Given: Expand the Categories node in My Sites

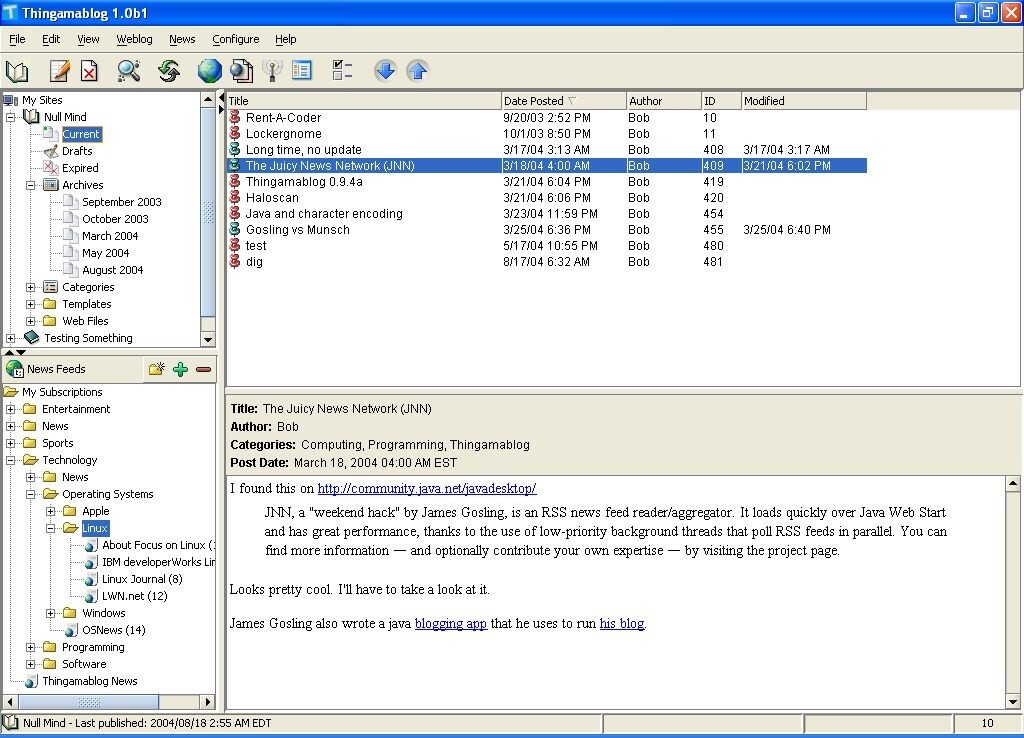Looking at the screenshot, I should pos(31,287).
